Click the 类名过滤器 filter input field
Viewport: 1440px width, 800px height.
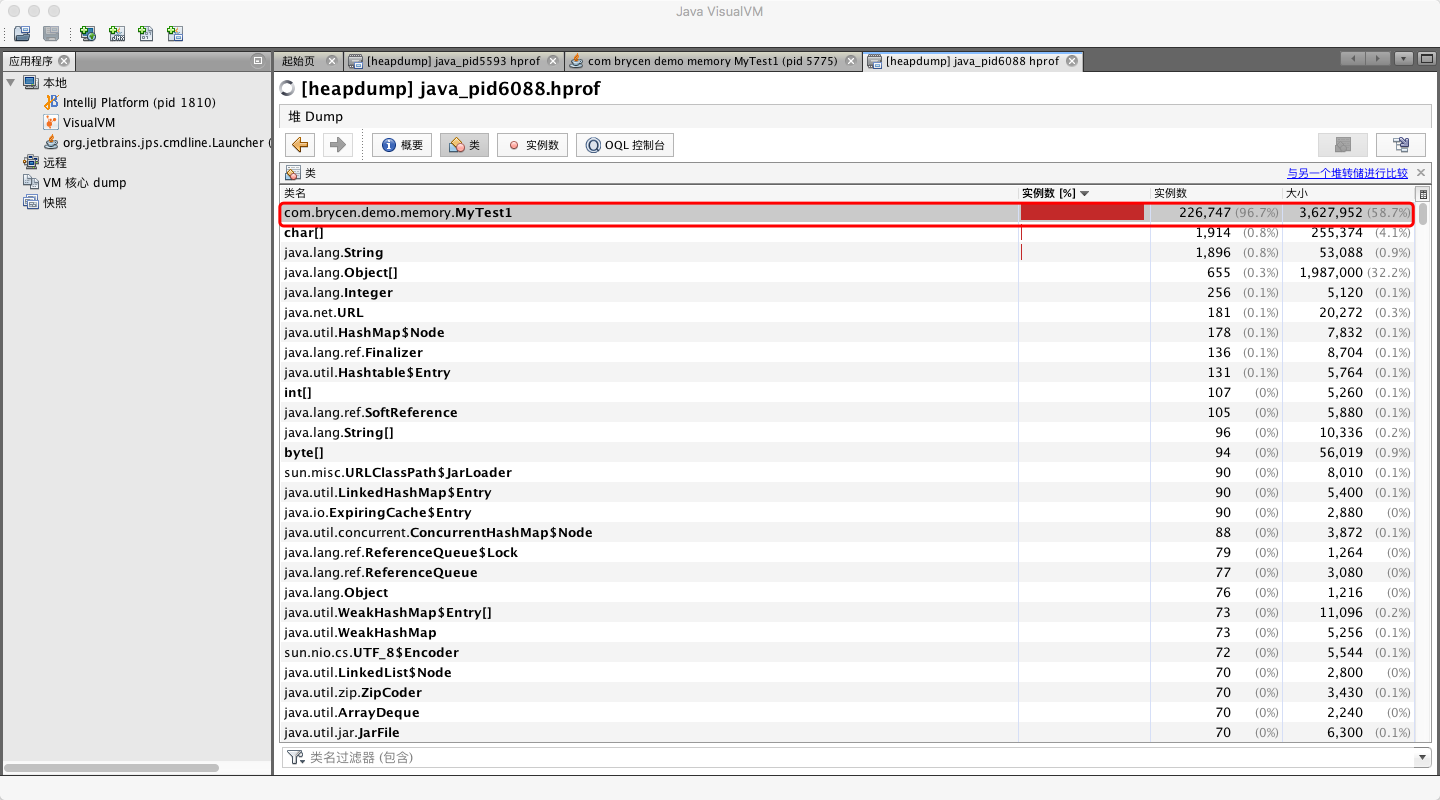point(860,758)
